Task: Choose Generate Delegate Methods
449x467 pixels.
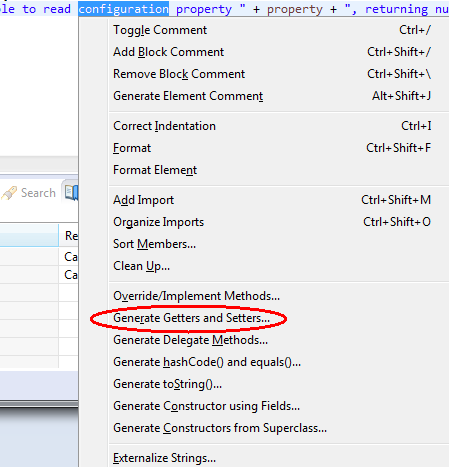Action: click(x=264, y=340)
